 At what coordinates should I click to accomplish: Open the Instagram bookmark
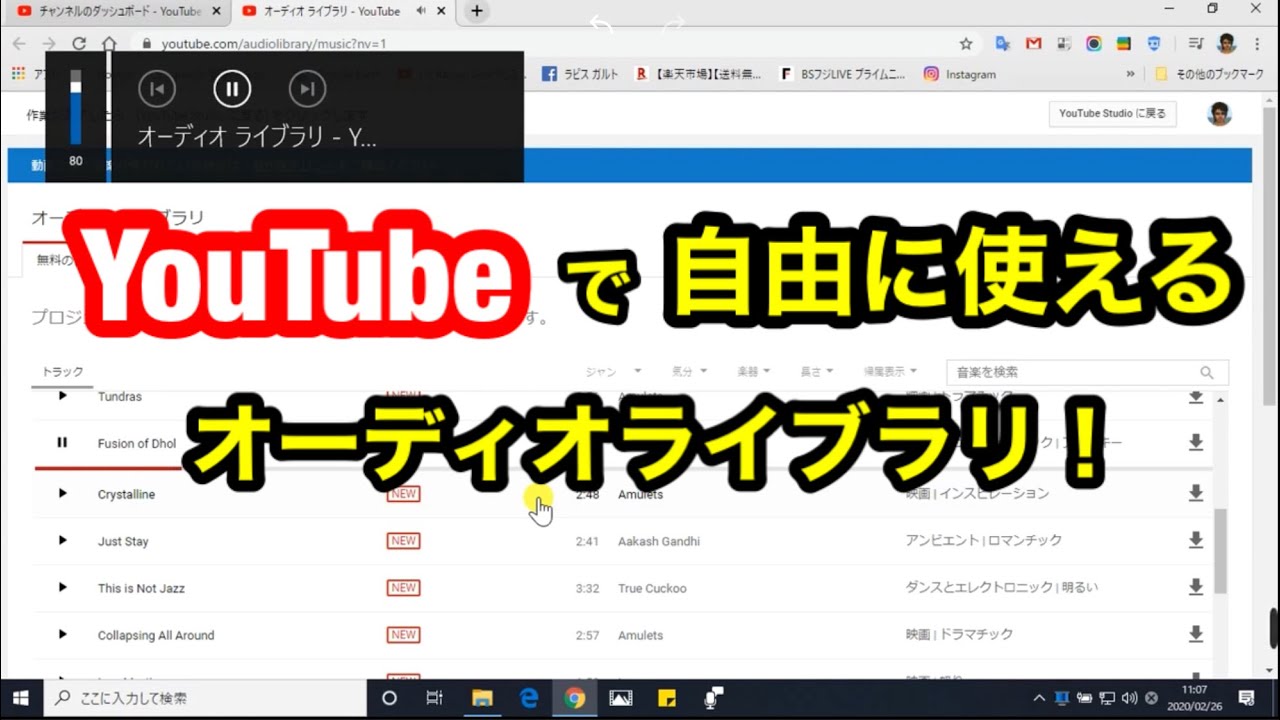(x=960, y=74)
